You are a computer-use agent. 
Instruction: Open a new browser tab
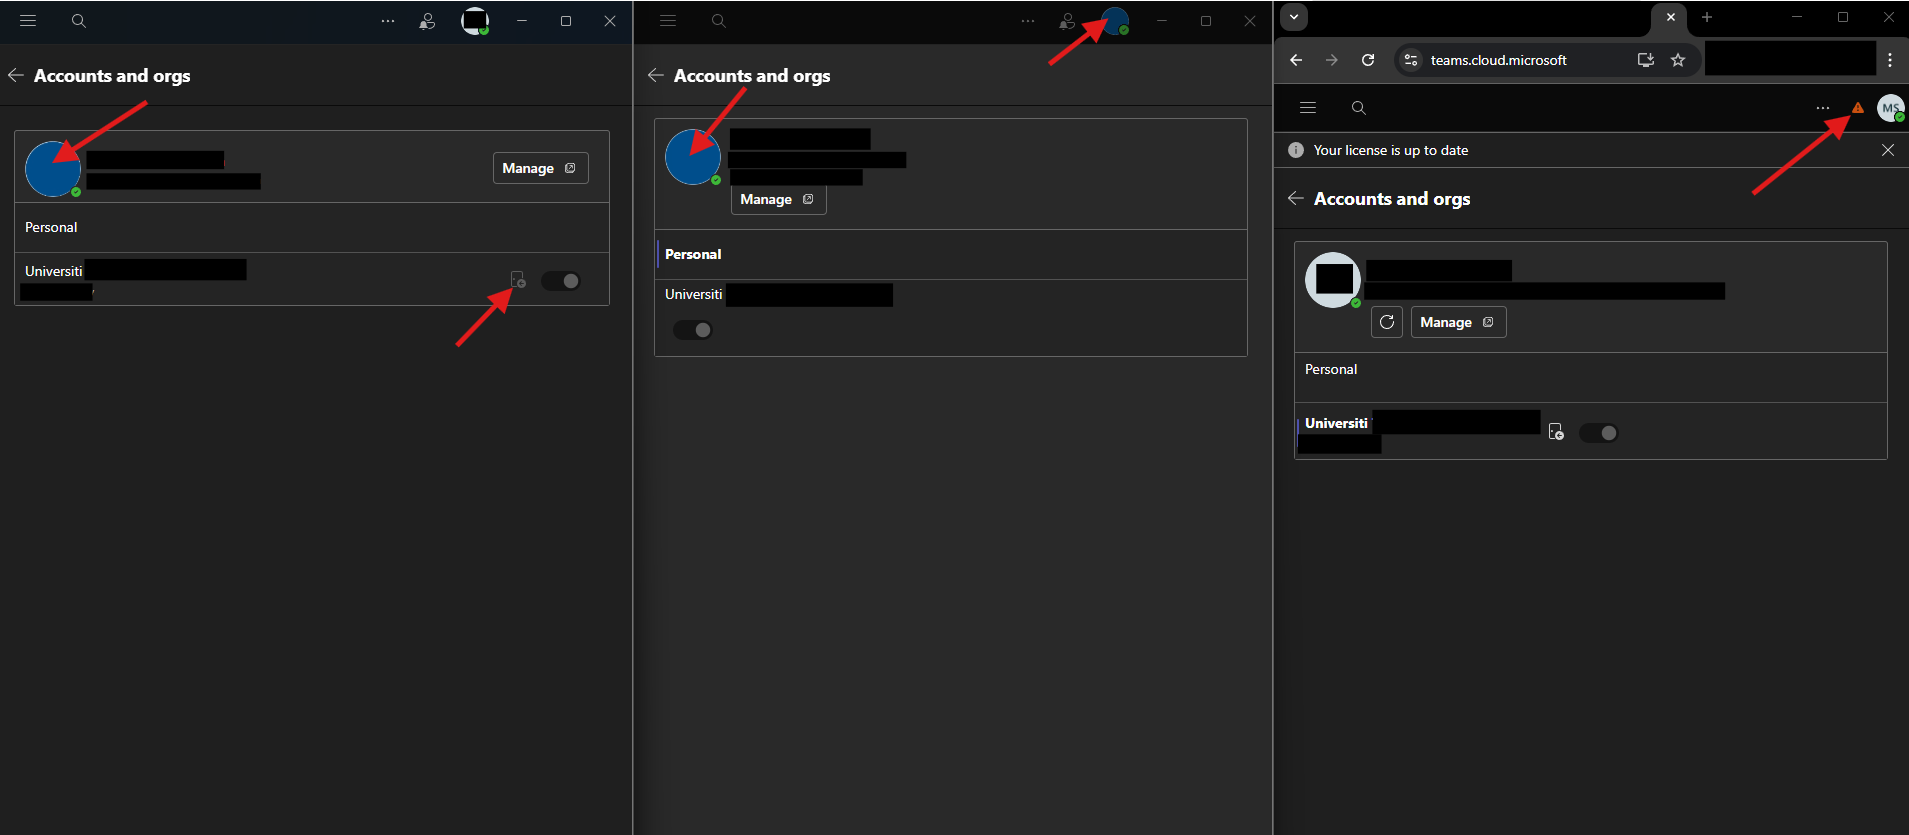(x=1707, y=17)
